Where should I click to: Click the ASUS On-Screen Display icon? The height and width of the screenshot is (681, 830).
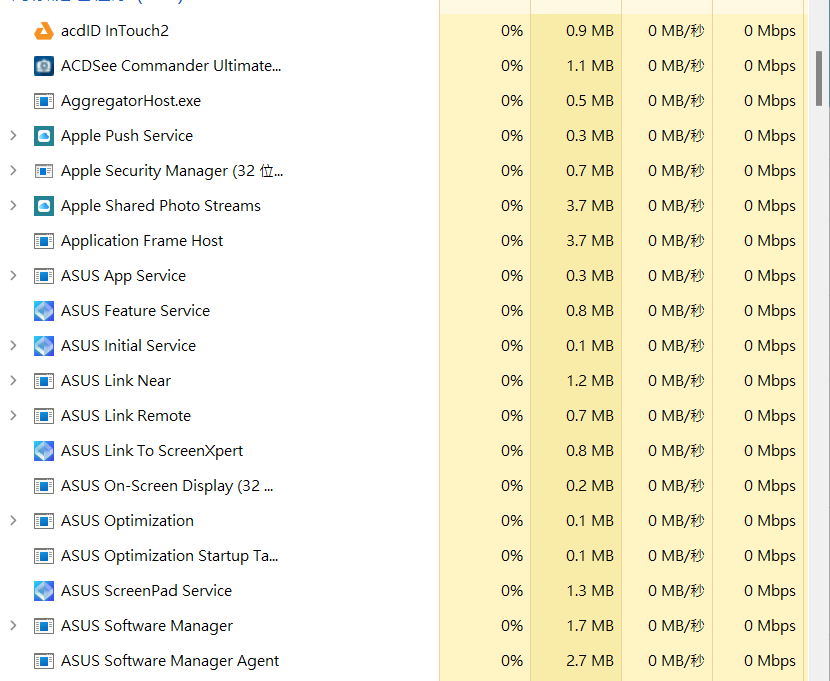tap(43, 486)
